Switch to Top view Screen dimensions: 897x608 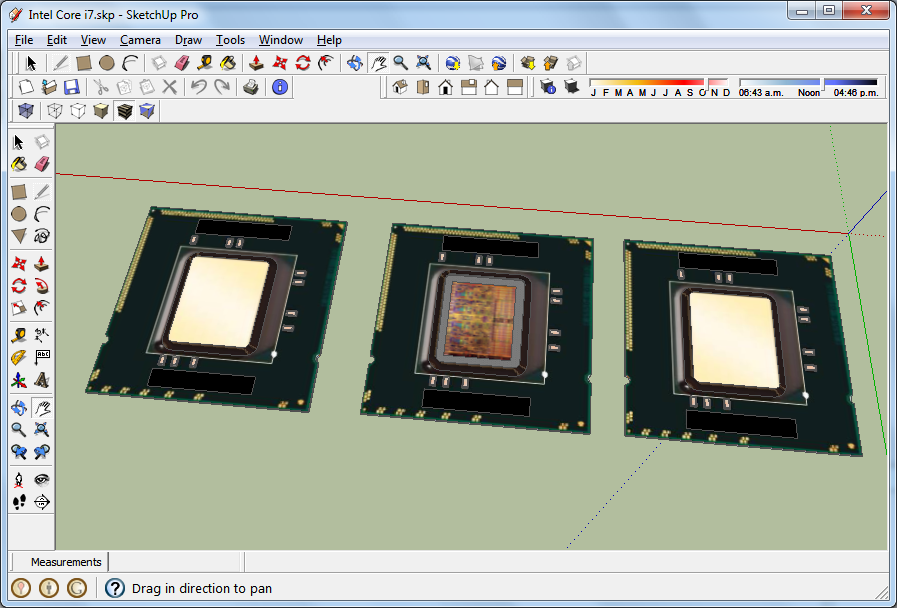click(x=423, y=87)
